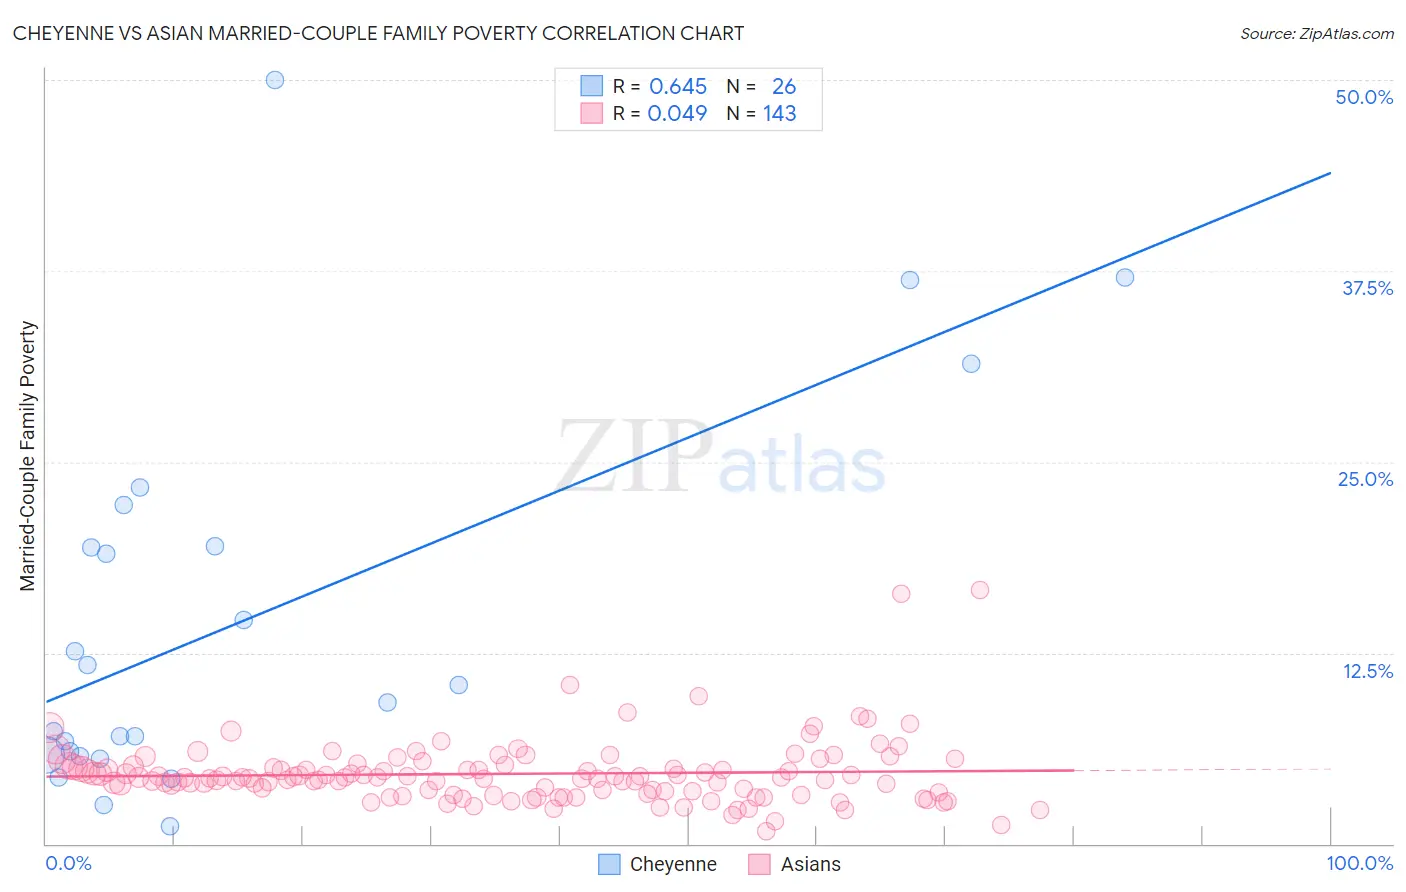Click the rightmost blue Cheyenne data point
Image resolution: width=1406 pixels, height=892 pixels.
click(x=1125, y=277)
